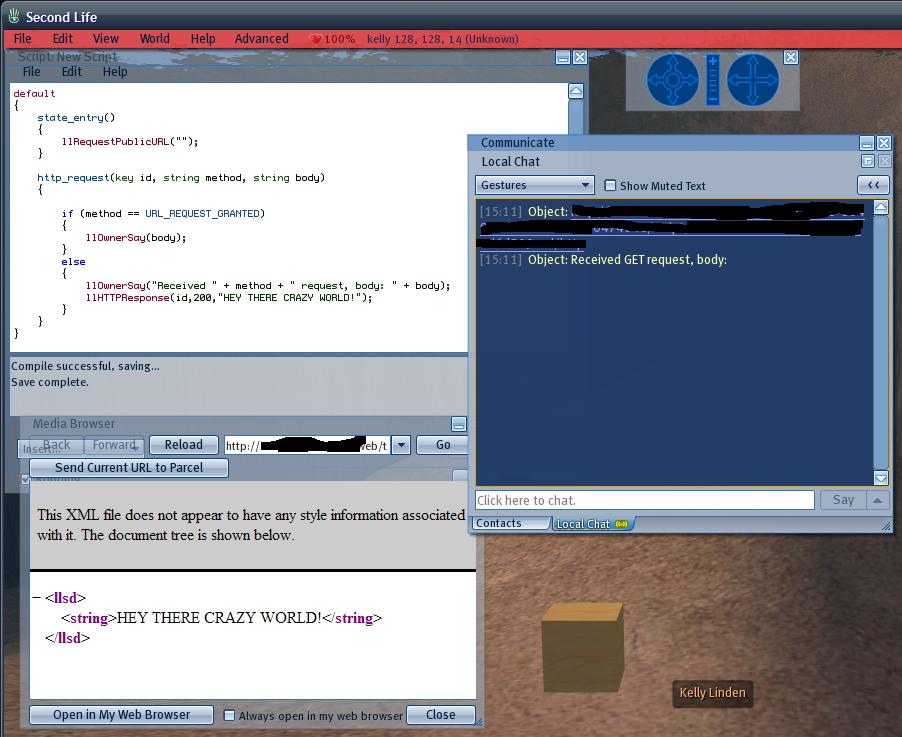Image resolution: width=902 pixels, height=737 pixels.
Task: Minimize the Script: New Script window
Action: 563,57
